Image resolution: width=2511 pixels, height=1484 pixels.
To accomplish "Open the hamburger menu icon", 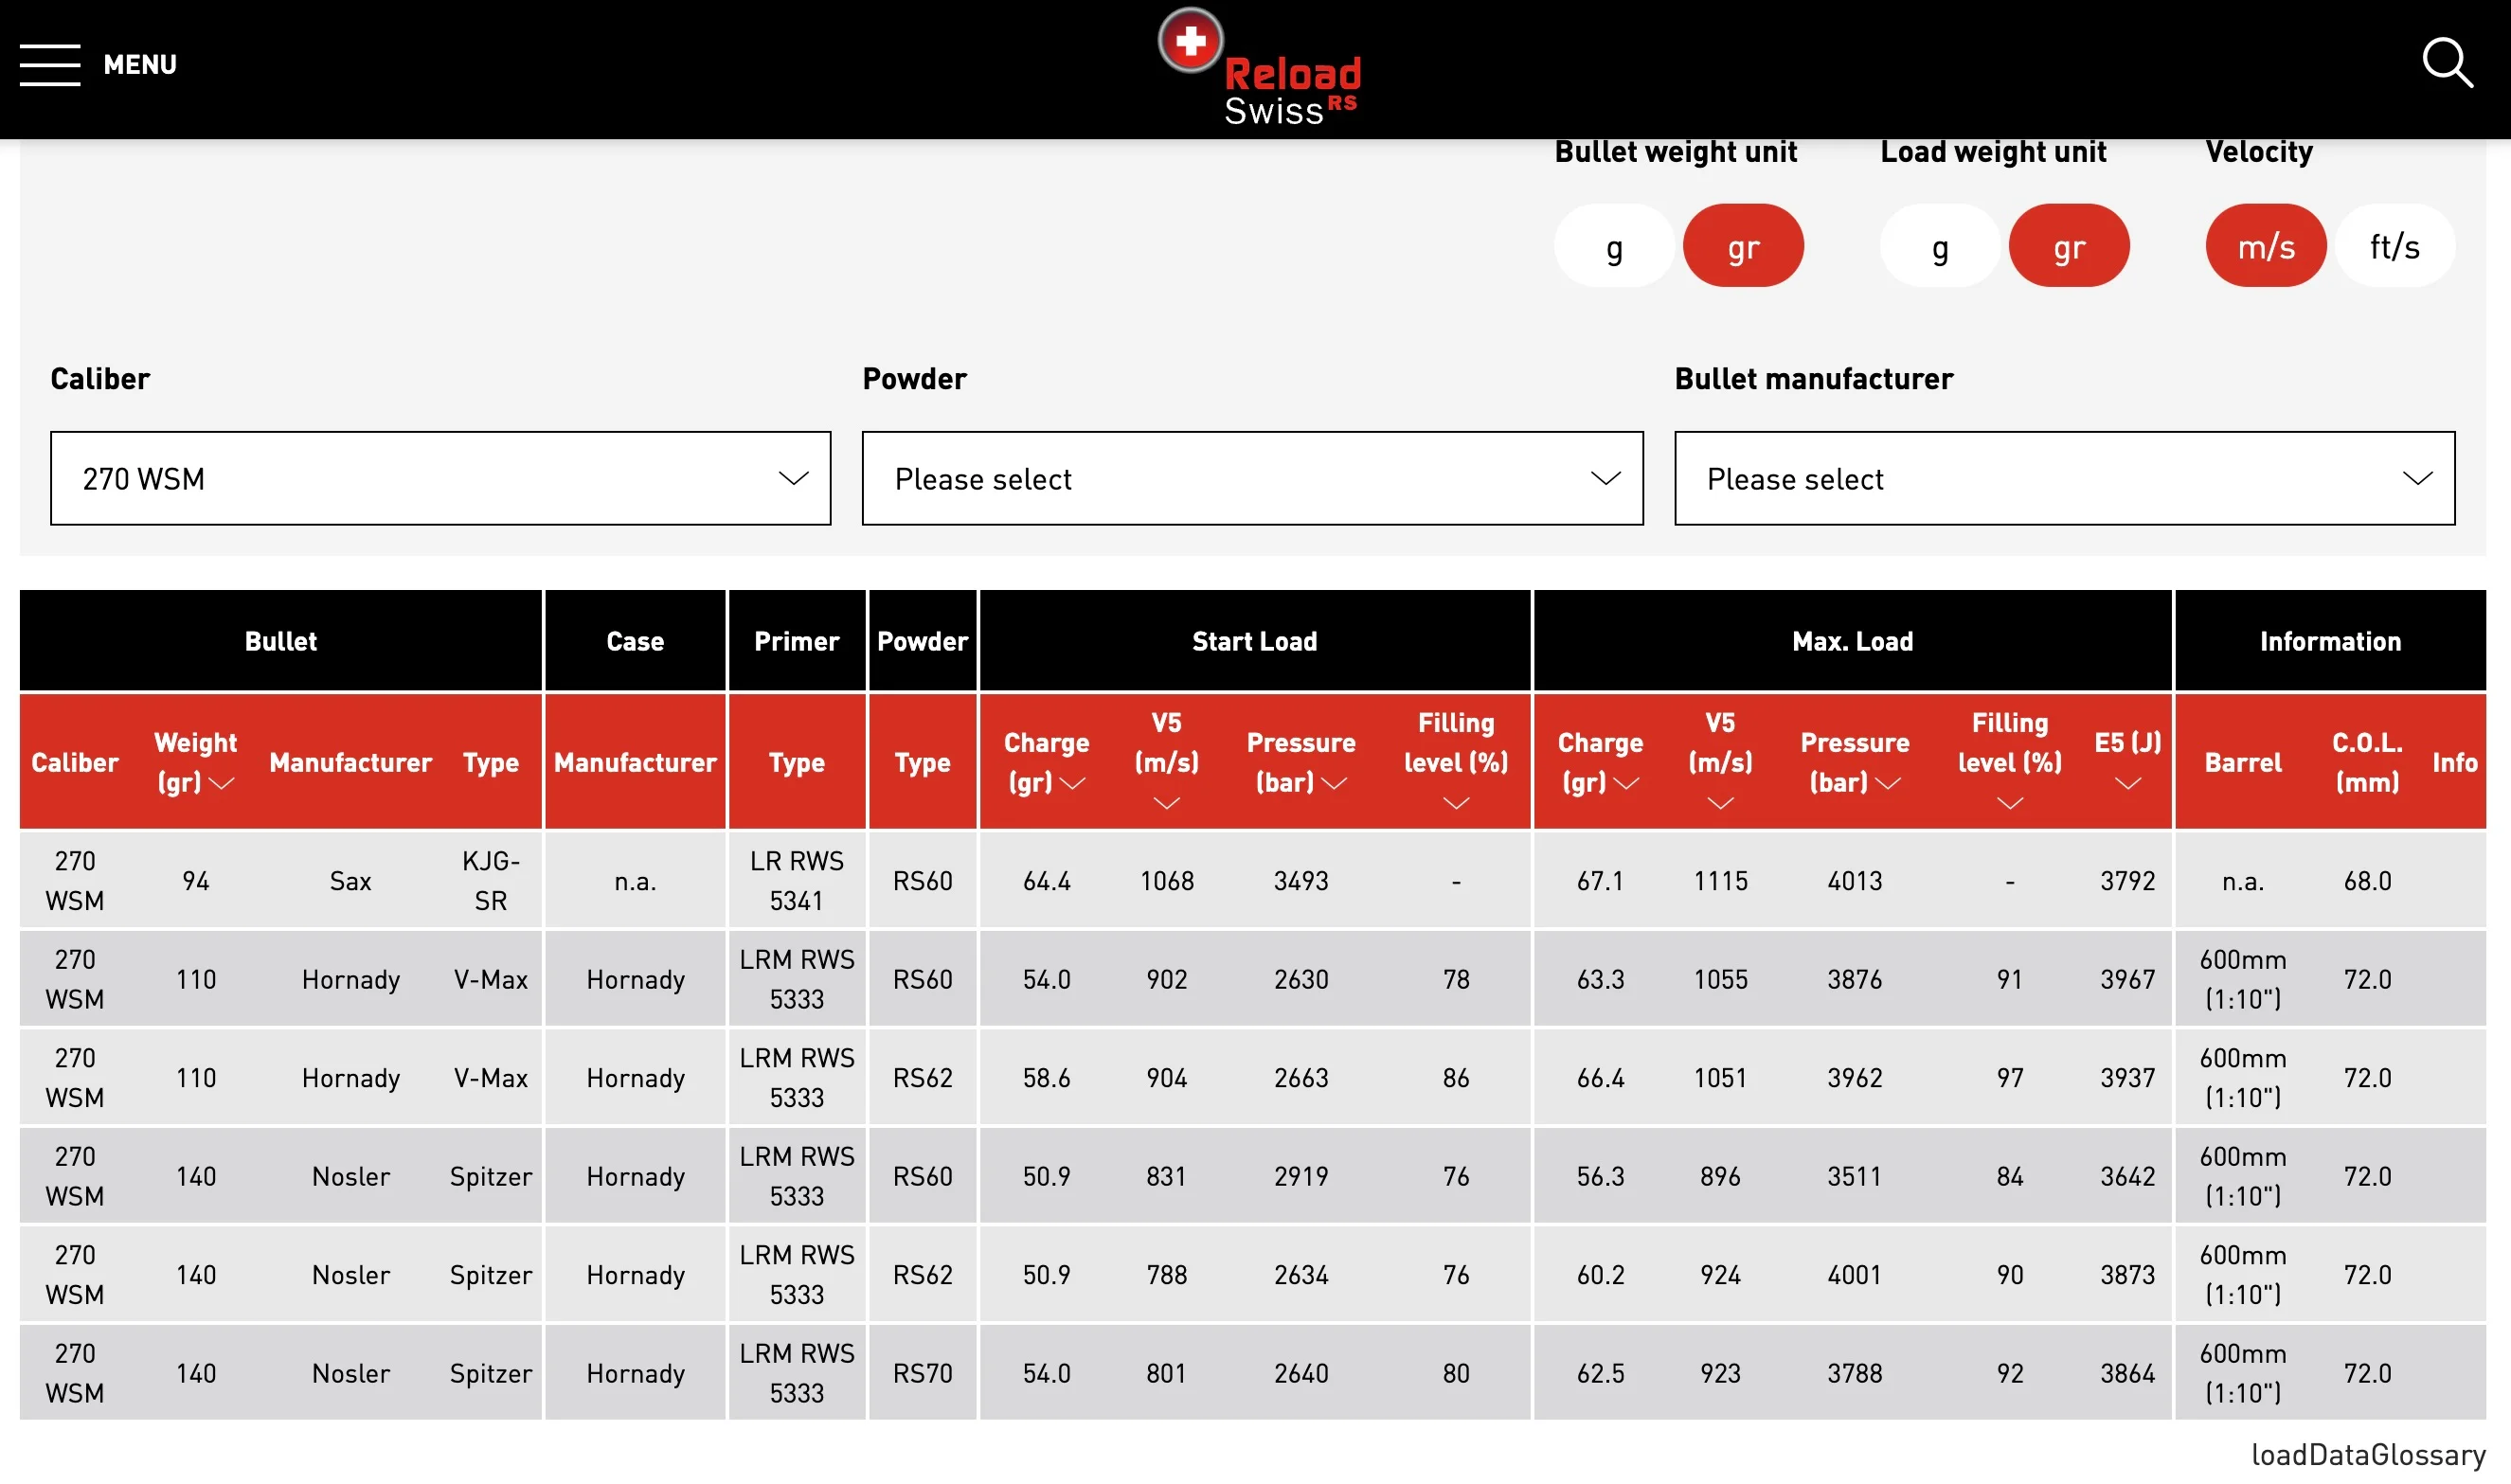I will coord(50,65).
